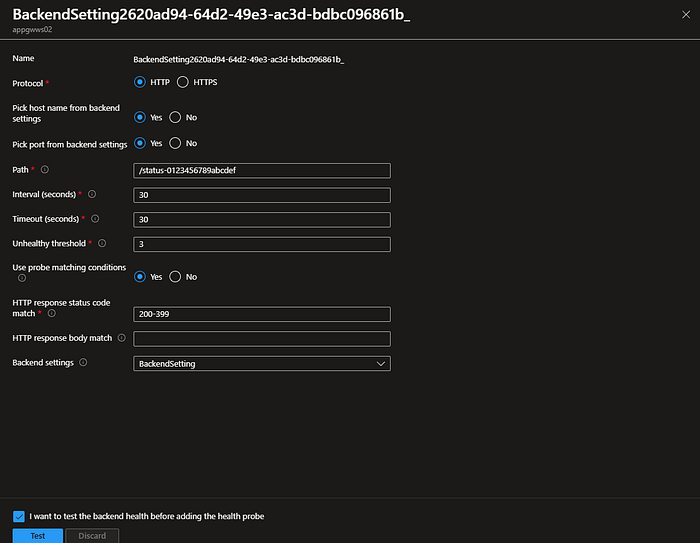
Task: Set Pick port from backend settings to No
Action: tap(175, 143)
